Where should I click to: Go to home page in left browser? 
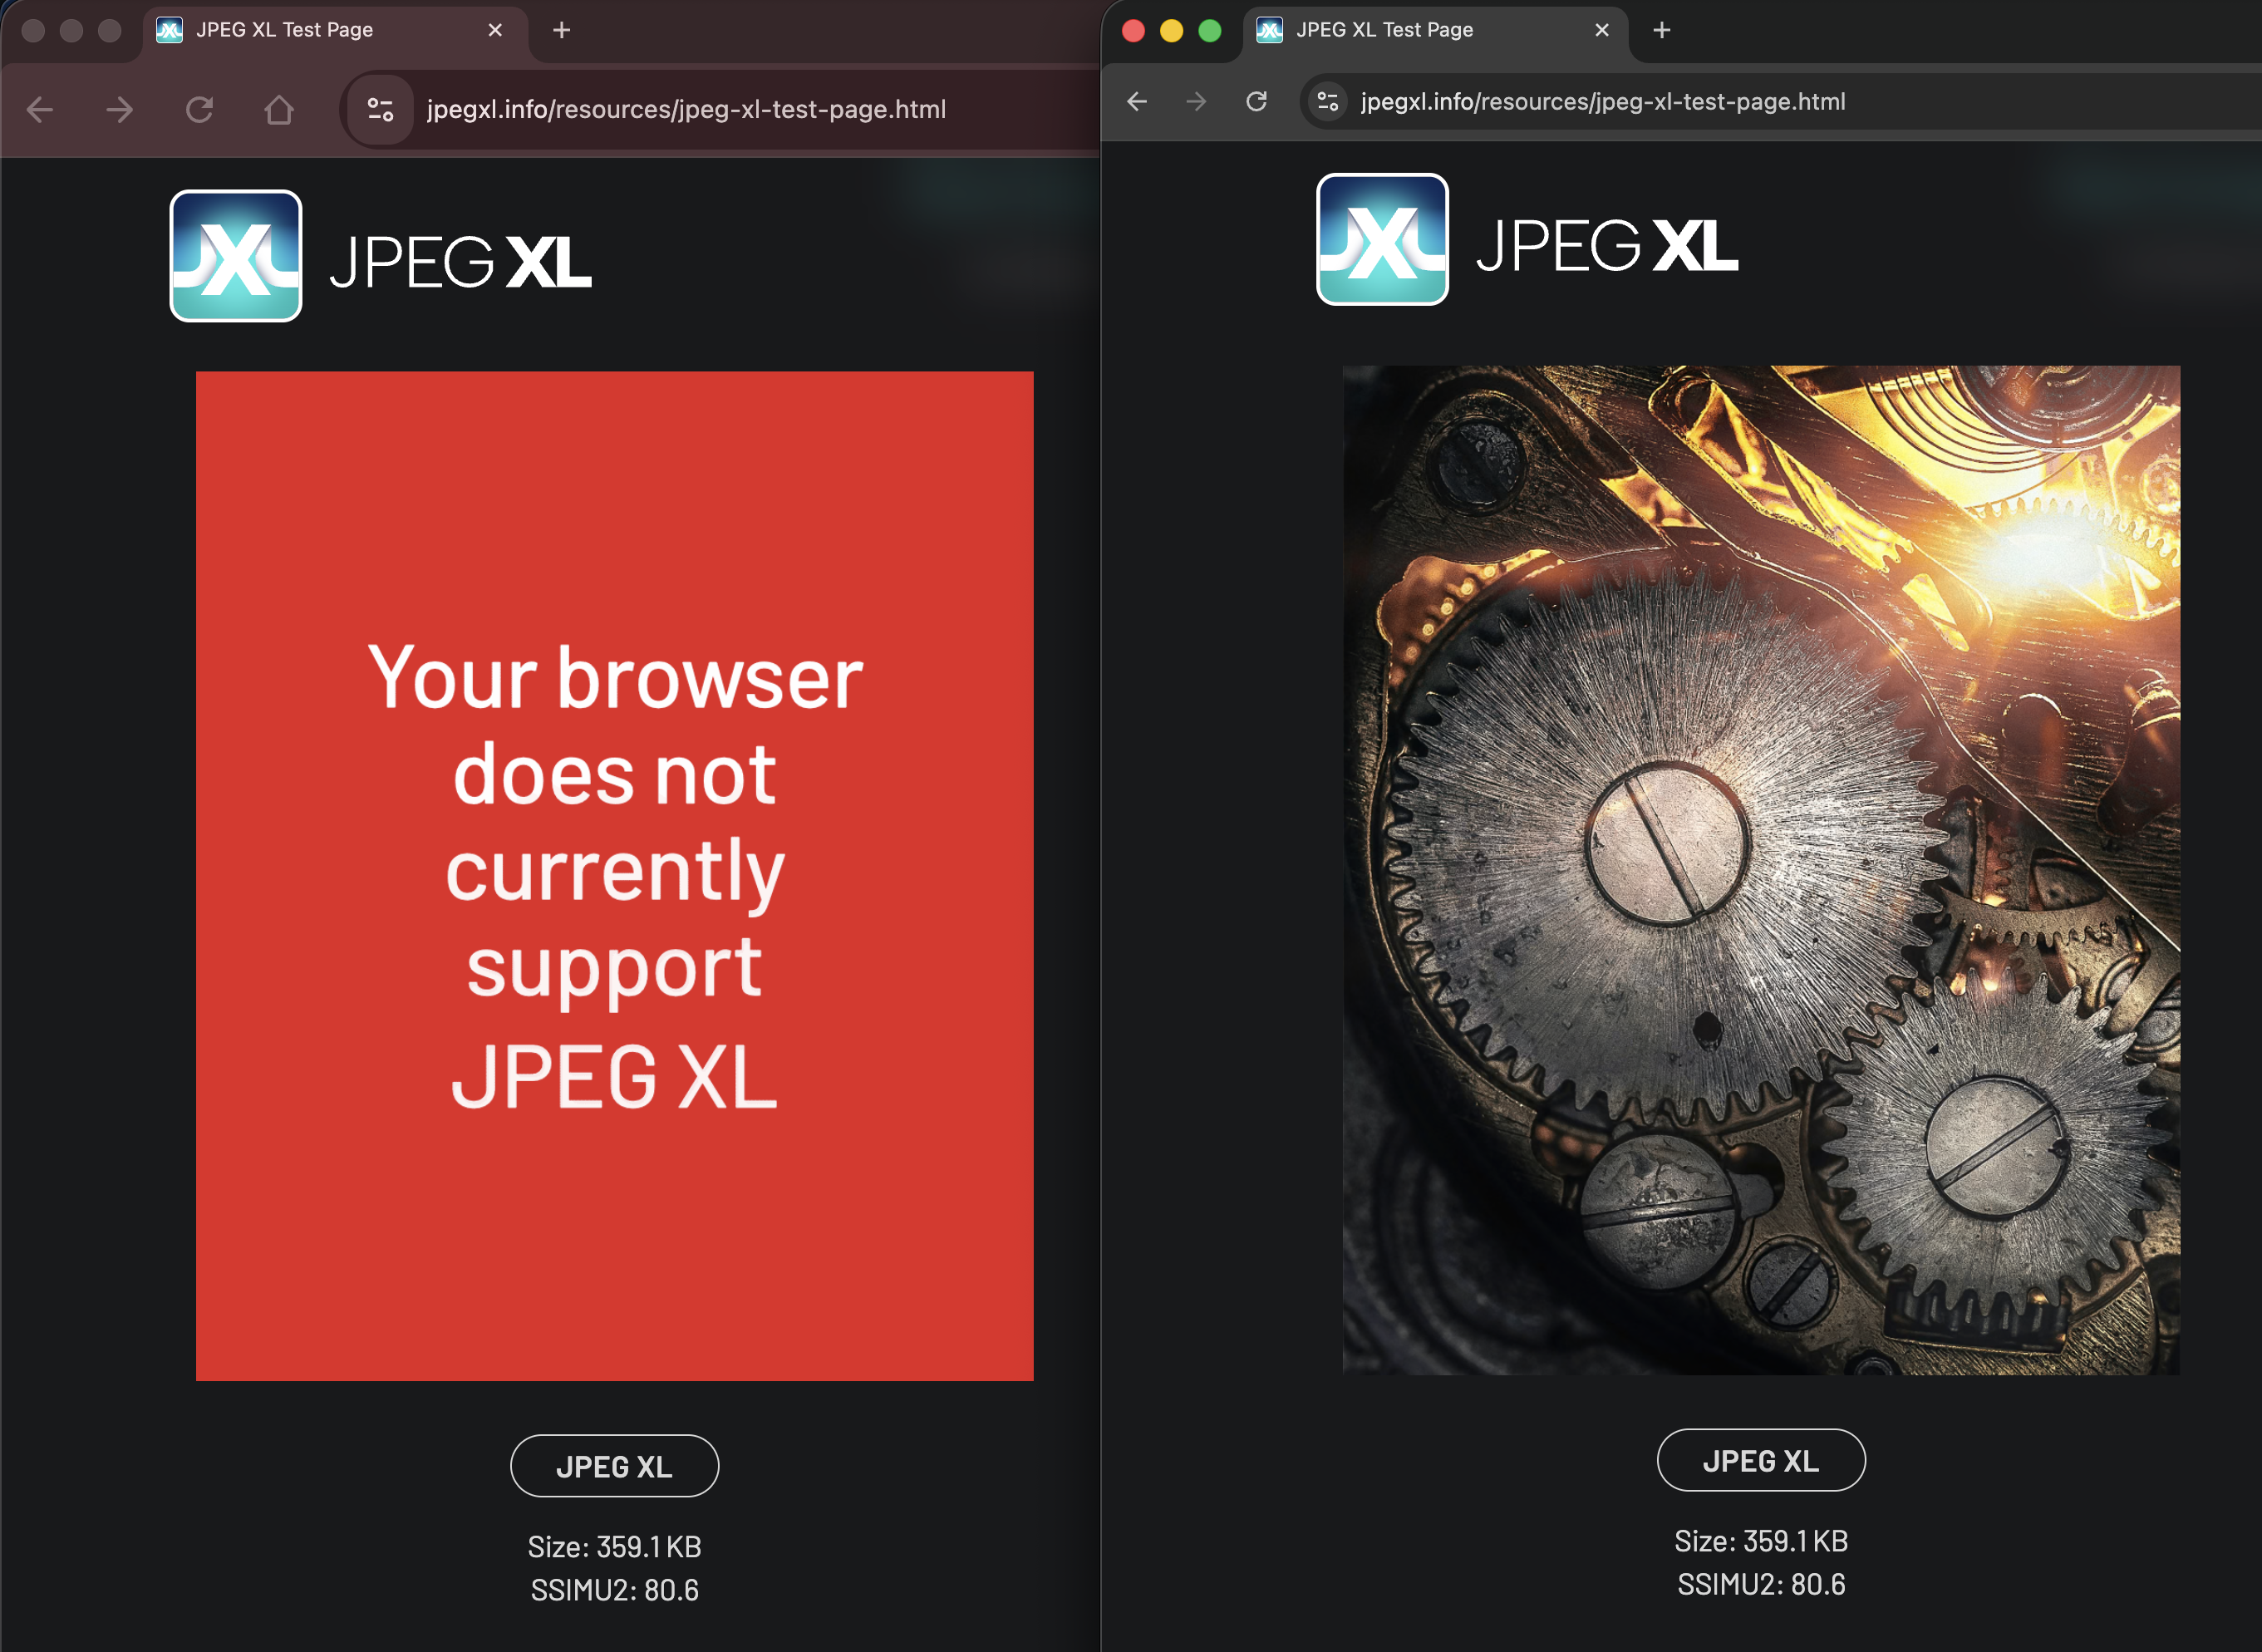pyautogui.click(x=279, y=109)
